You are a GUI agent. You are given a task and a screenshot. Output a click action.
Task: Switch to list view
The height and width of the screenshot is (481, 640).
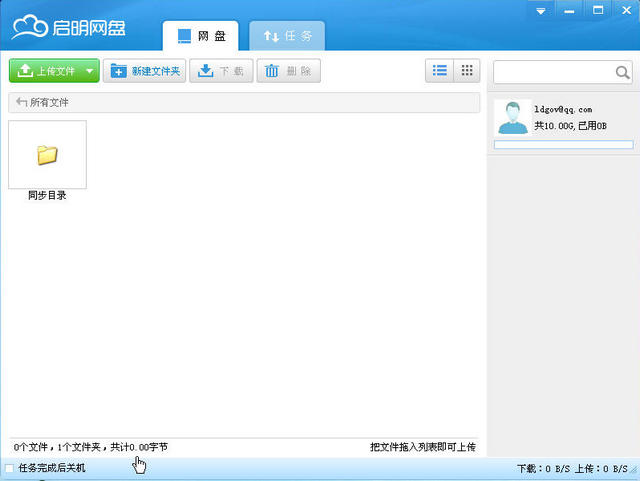click(439, 71)
